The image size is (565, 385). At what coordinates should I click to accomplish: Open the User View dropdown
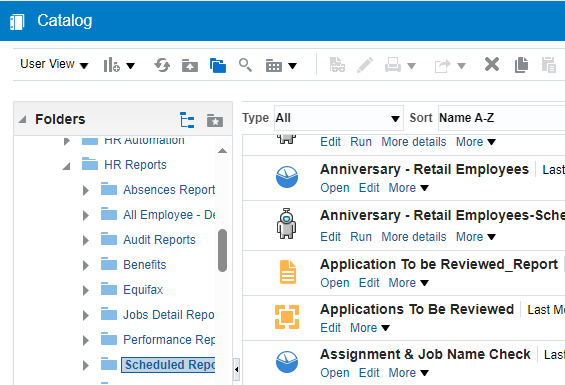(54, 64)
